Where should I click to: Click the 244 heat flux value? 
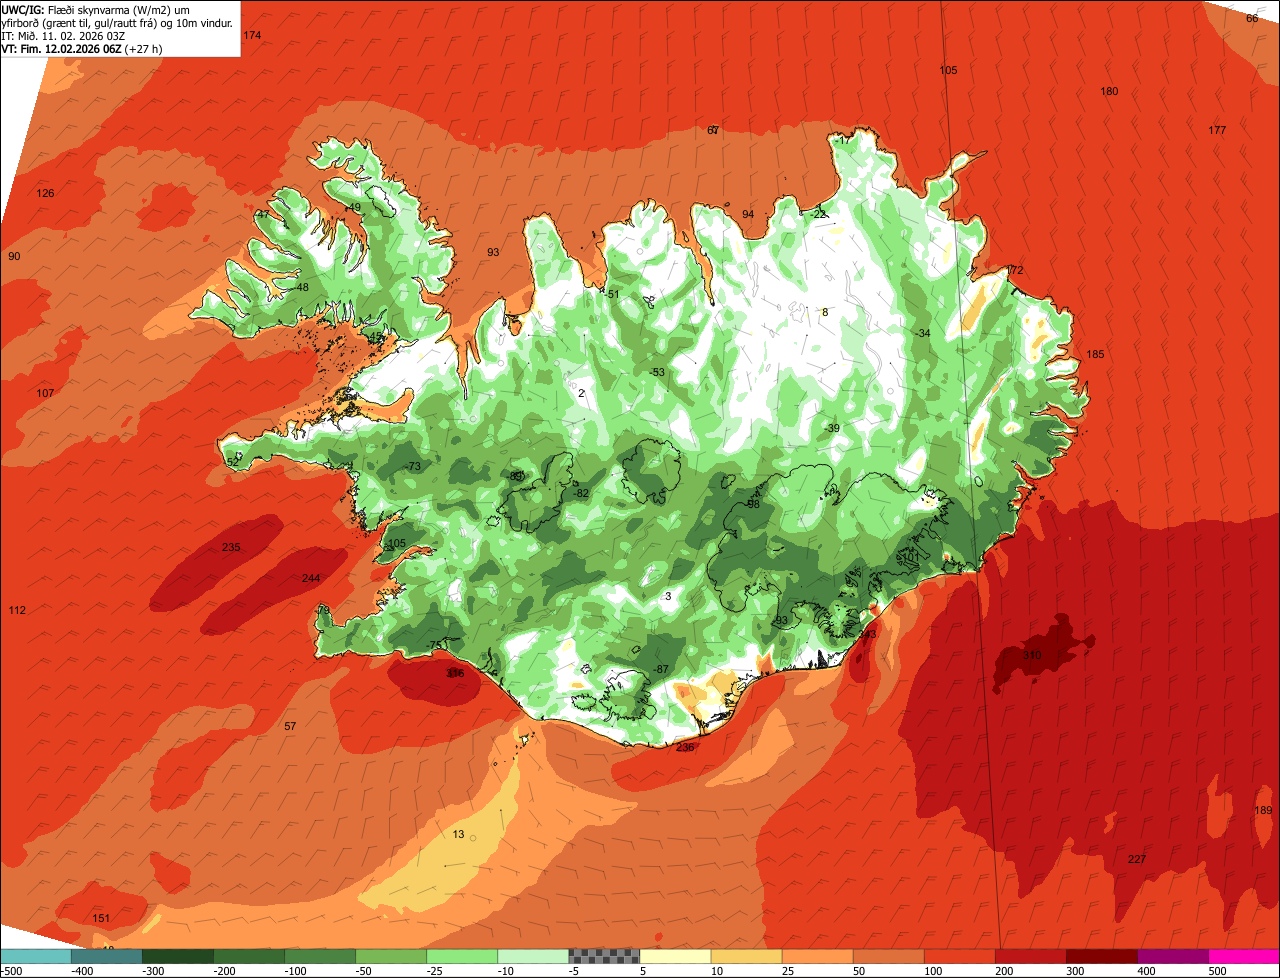(311, 578)
